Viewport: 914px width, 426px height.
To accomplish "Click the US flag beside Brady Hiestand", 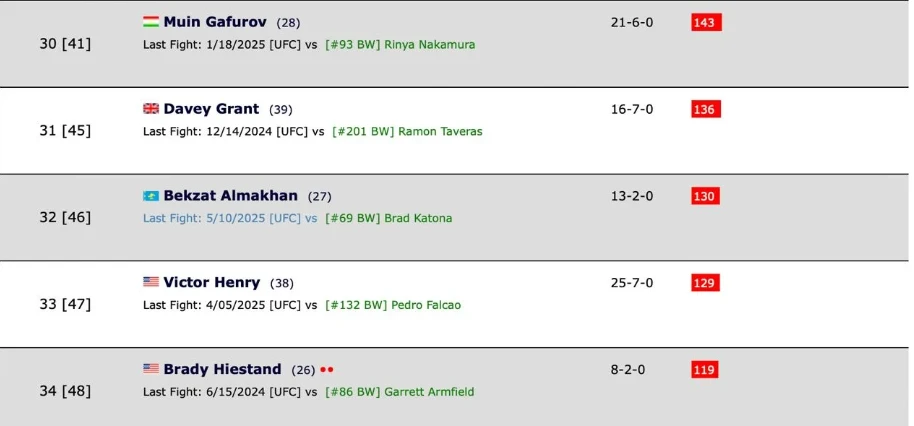I will [x=150, y=369].
